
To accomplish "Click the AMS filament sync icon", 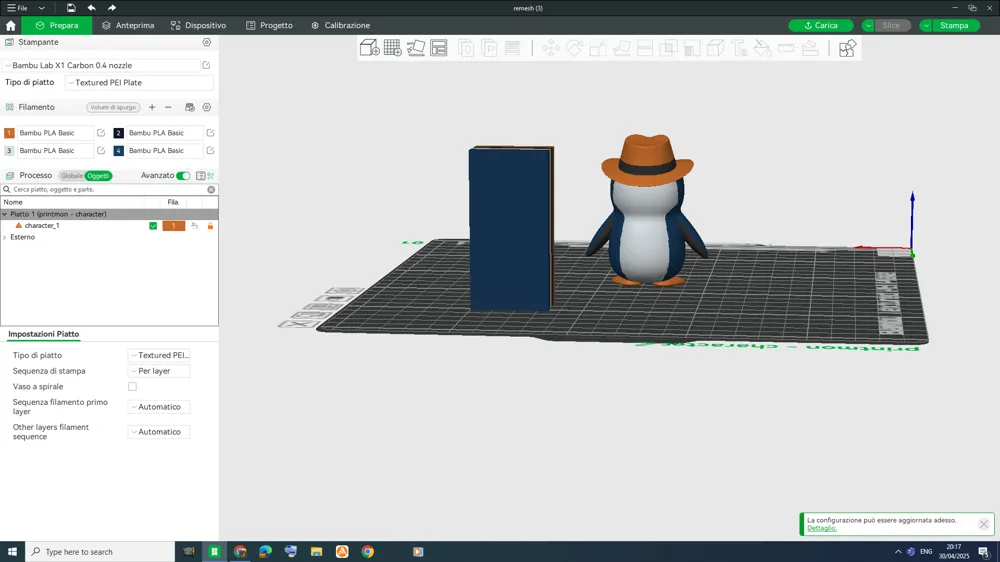I will 189,107.
